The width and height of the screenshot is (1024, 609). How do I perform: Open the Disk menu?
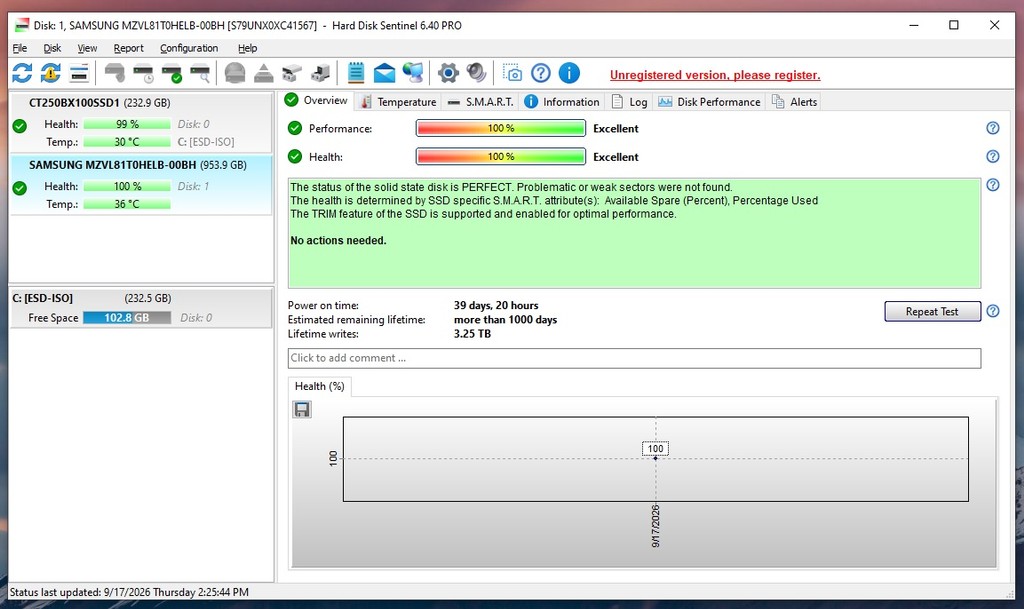52,48
